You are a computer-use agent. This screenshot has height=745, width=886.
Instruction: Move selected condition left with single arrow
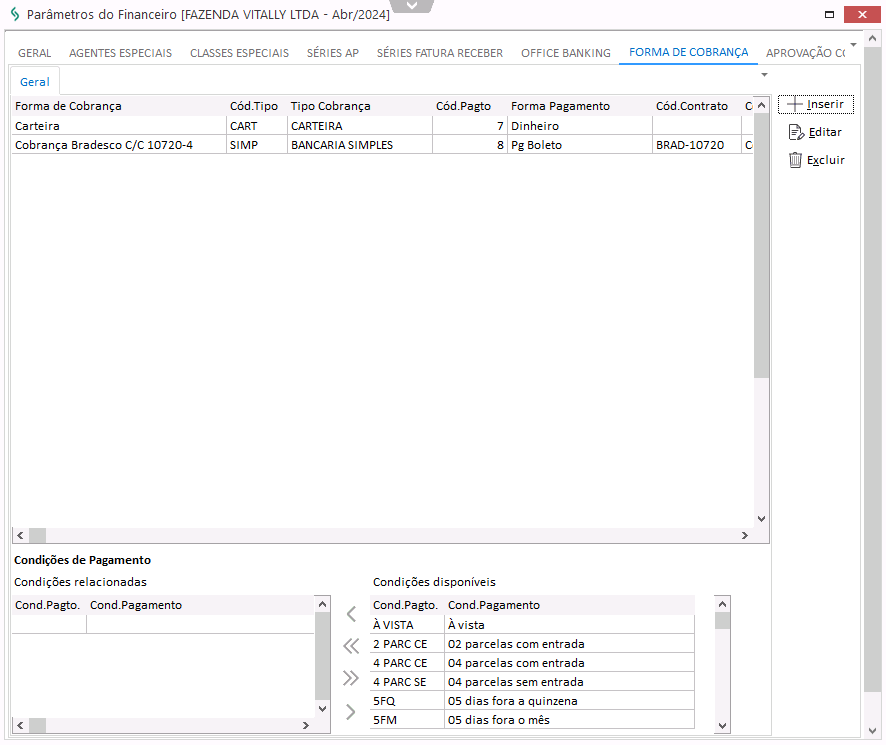pyautogui.click(x=350, y=614)
